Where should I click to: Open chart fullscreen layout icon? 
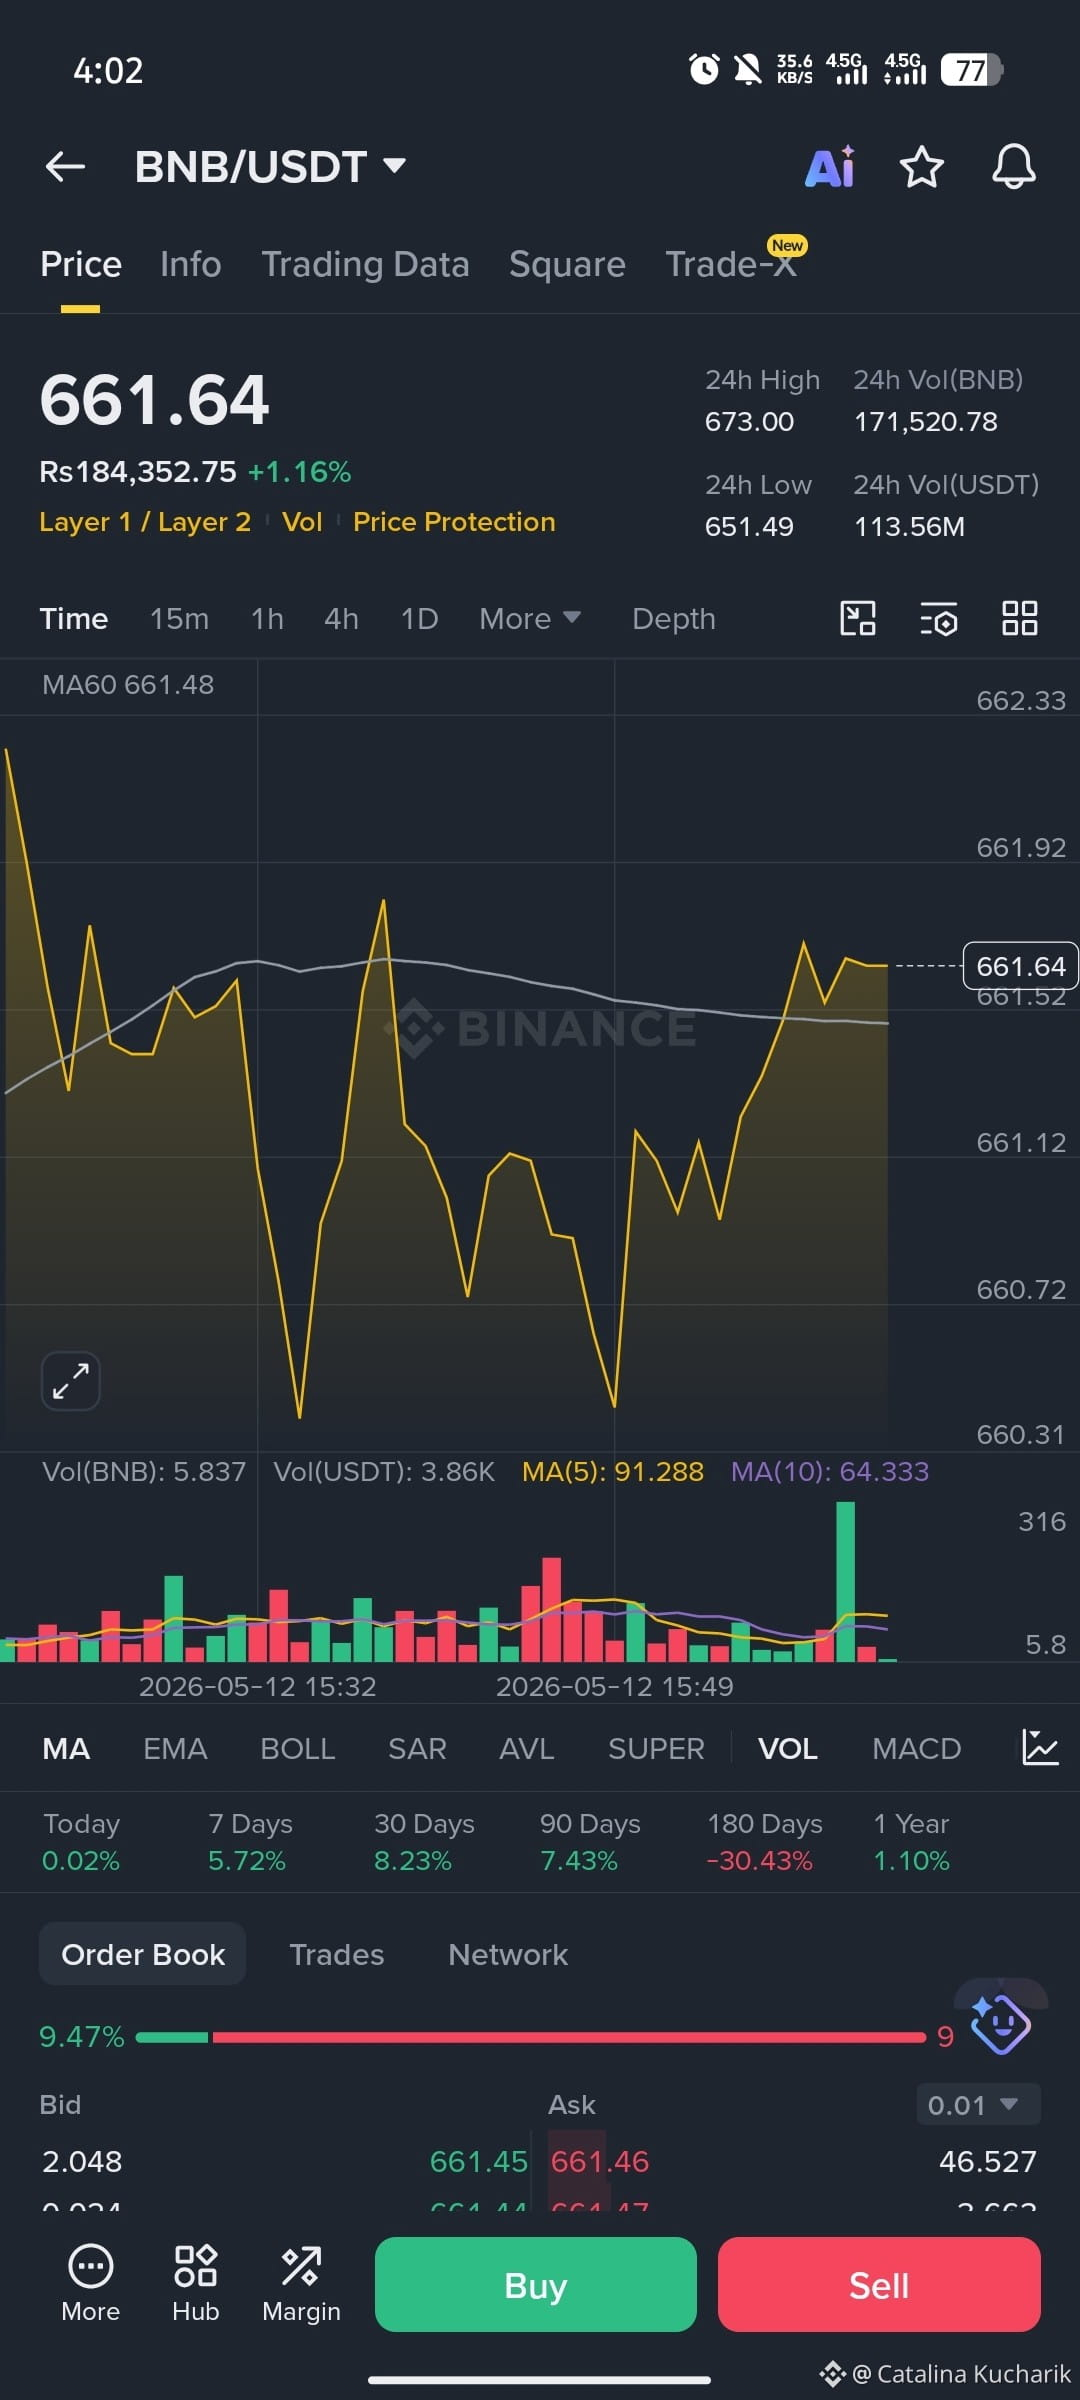click(x=858, y=618)
